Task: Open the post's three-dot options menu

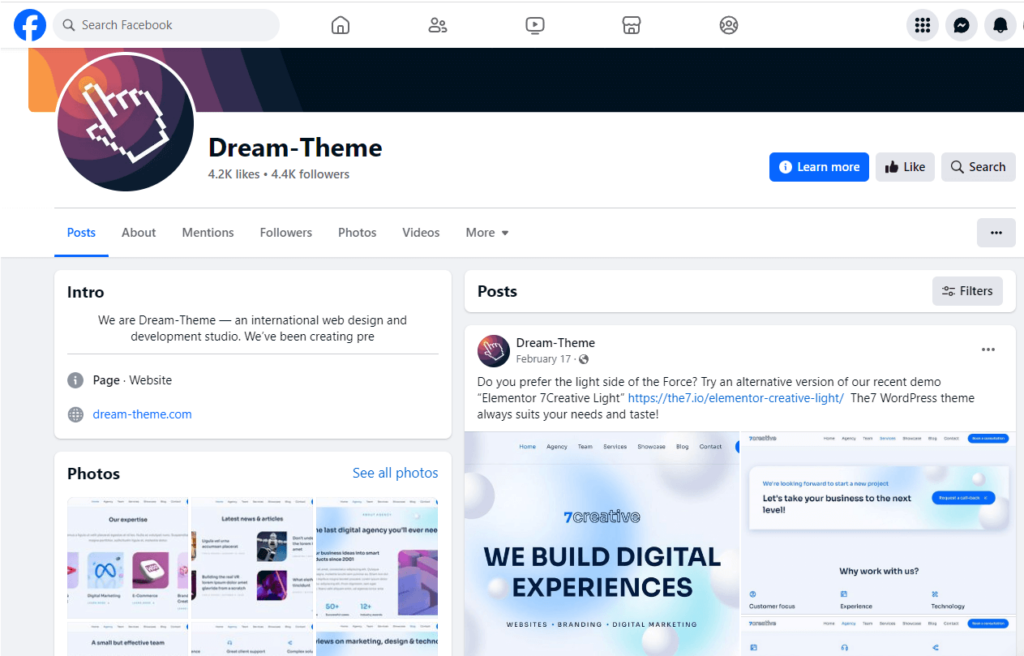Action: pos(988,350)
